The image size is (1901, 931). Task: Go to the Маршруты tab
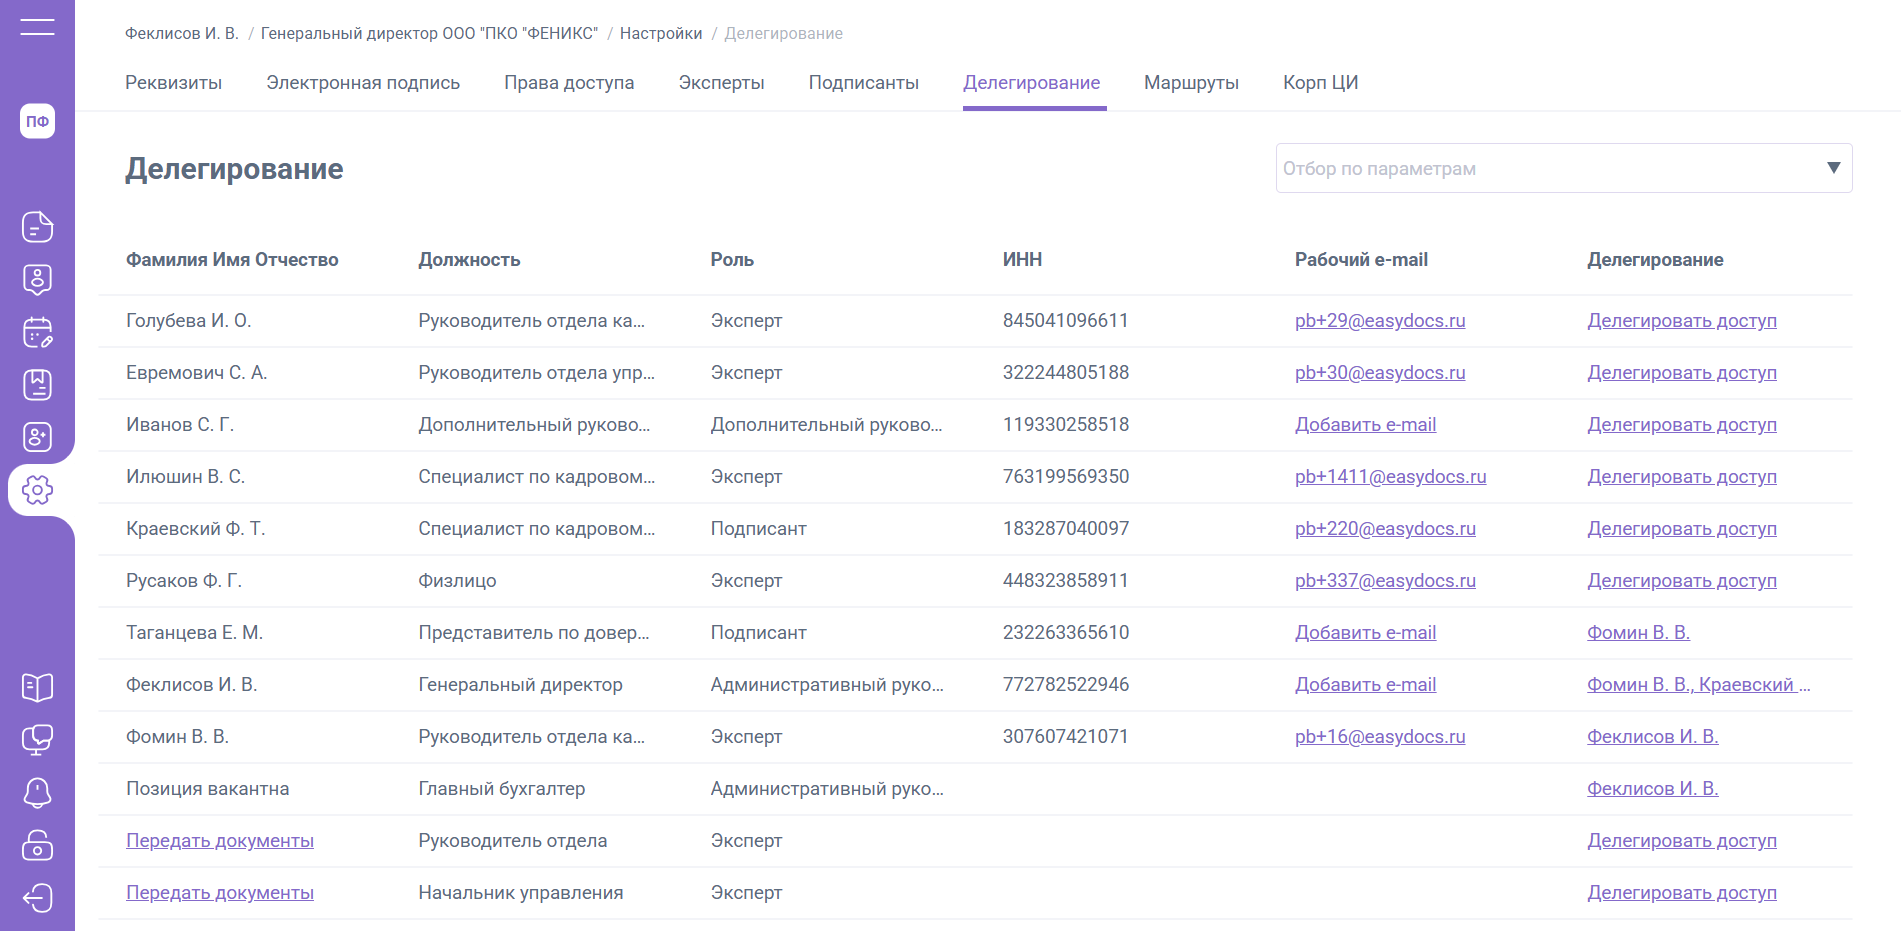click(1191, 83)
